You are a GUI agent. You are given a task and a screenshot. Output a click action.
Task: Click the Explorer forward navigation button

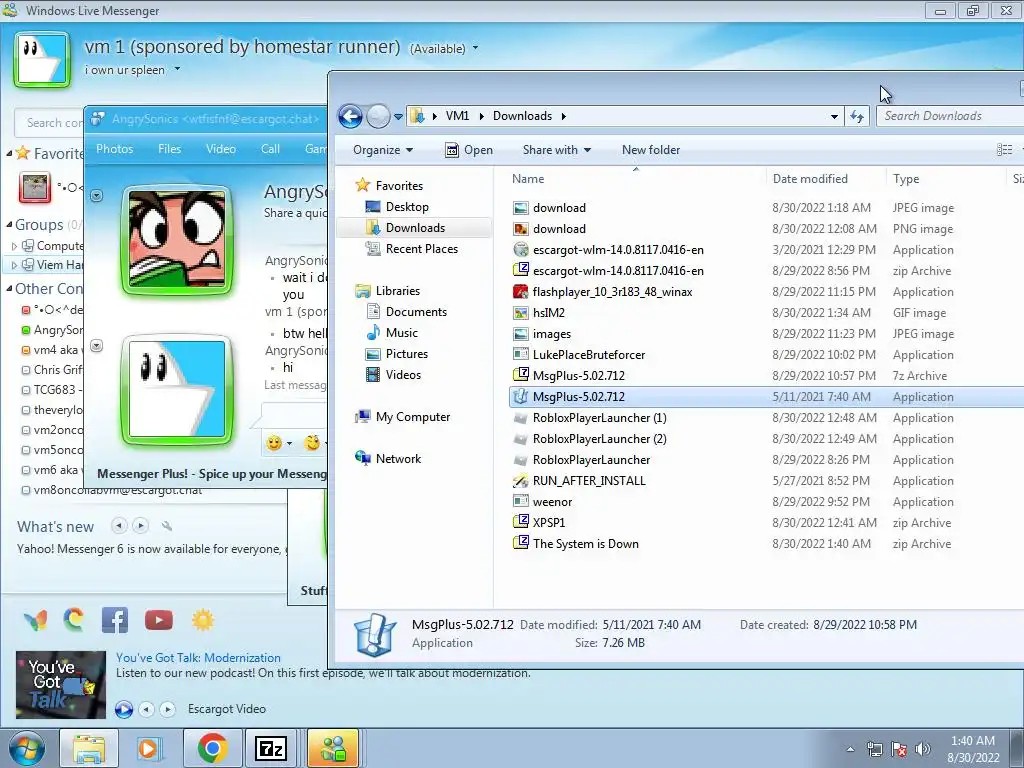coord(378,116)
